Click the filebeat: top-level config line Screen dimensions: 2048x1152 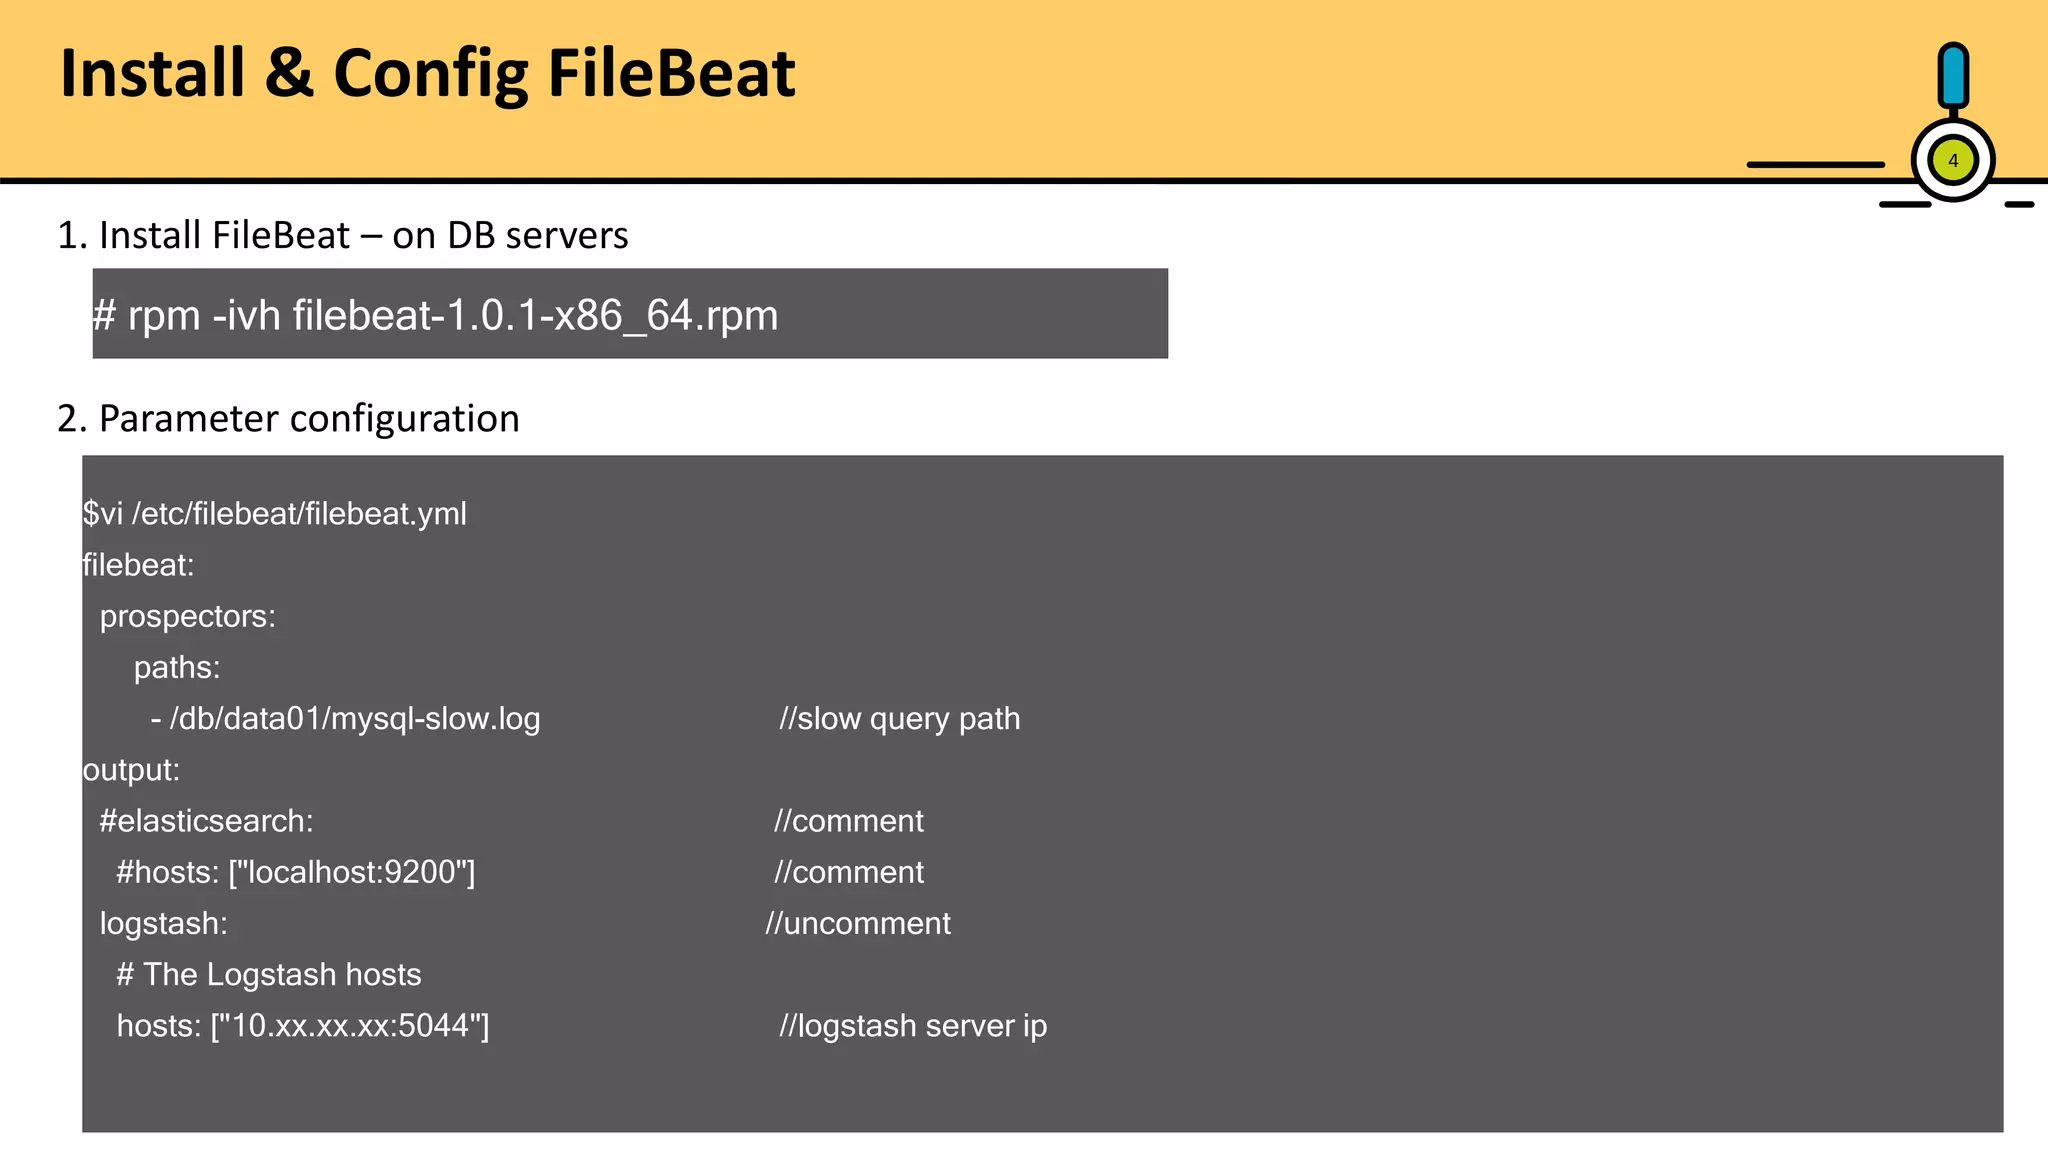[x=138, y=565]
